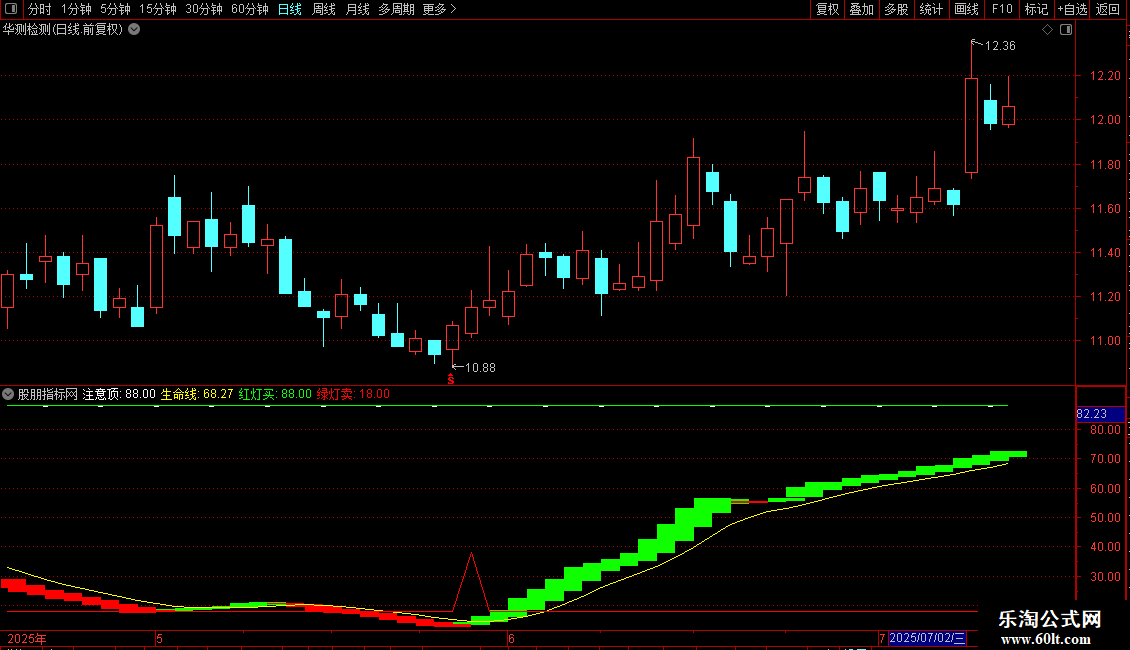The image size is (1130, 650).
Task: Click the 80.00 indicator axis label
Action: click(1105, 429)
